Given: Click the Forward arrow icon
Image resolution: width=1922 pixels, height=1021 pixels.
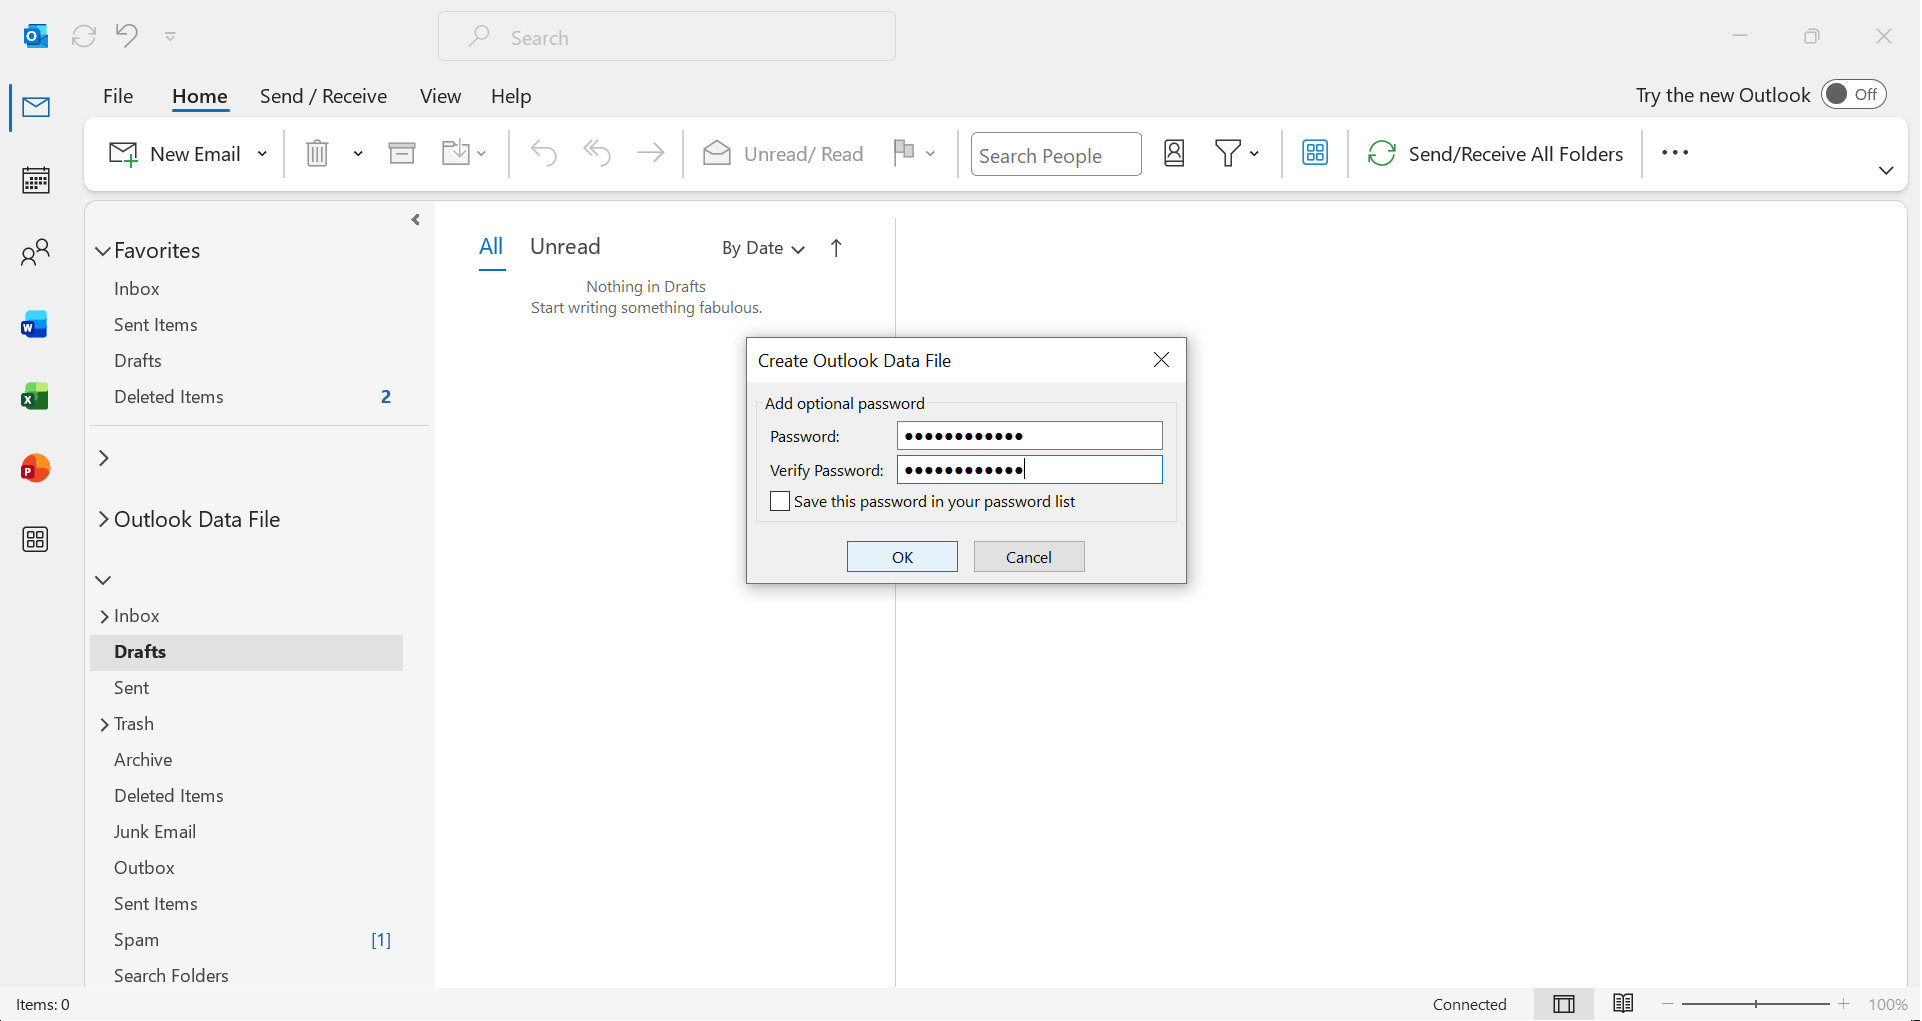Looking at the screenshot, I should 651,153.
